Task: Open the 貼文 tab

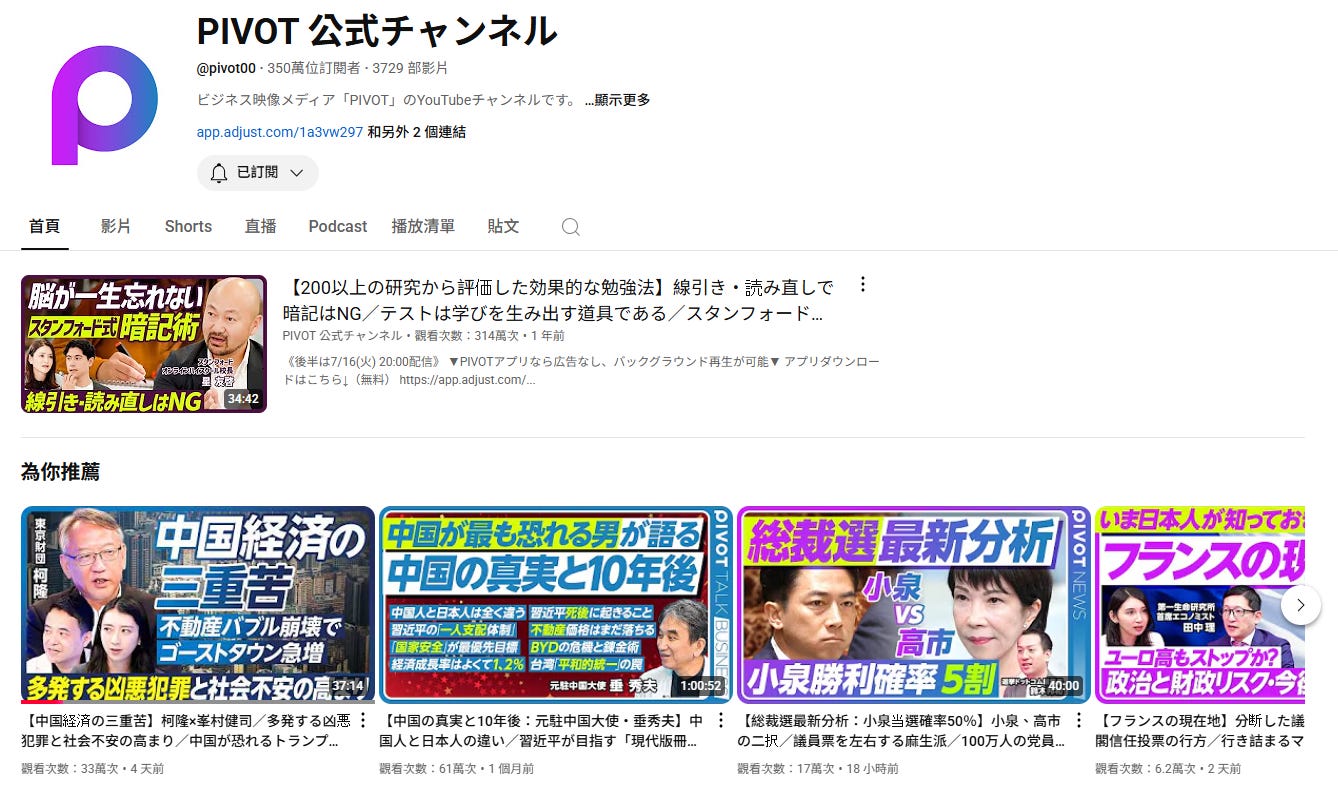Action: (x=503, y=226)
